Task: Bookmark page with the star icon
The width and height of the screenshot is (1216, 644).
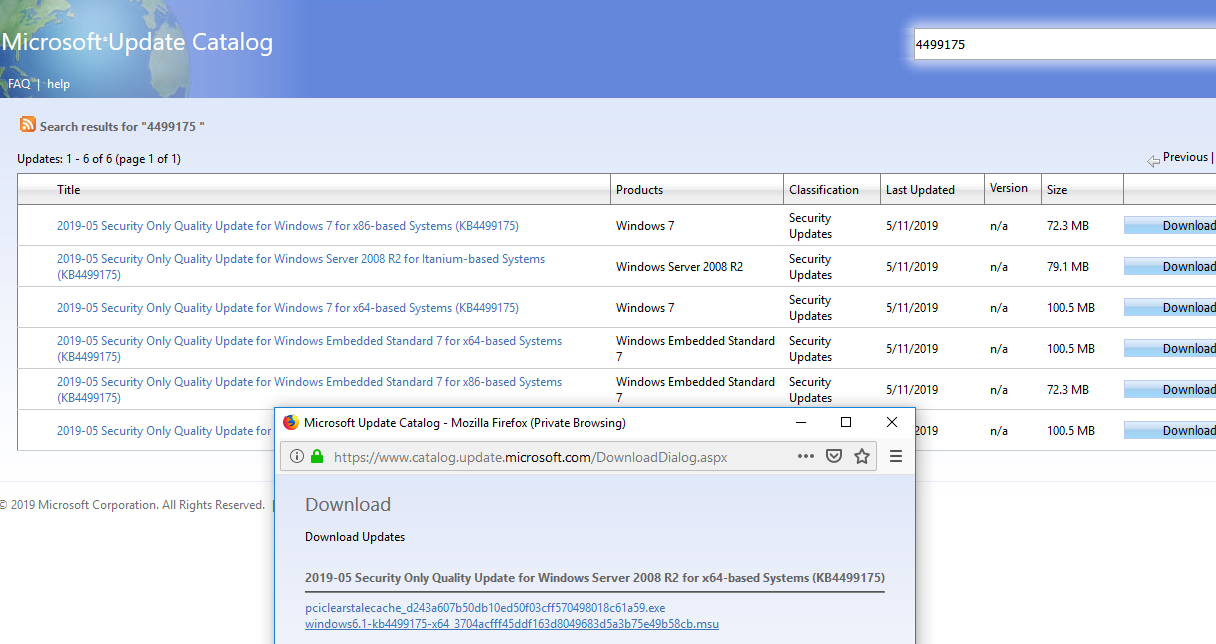Action: pyautogui.click(x=862, y=457)
